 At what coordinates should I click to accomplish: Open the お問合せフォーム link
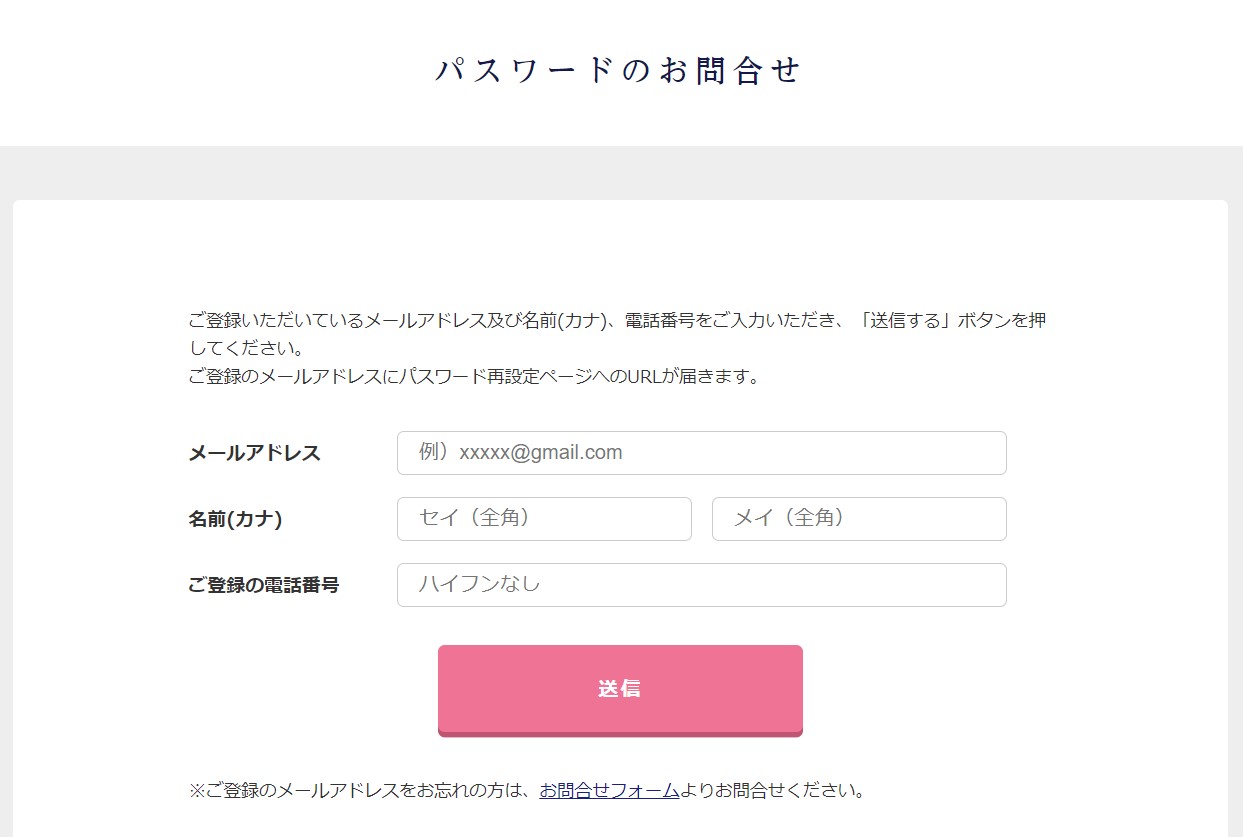tap(609, 791)
